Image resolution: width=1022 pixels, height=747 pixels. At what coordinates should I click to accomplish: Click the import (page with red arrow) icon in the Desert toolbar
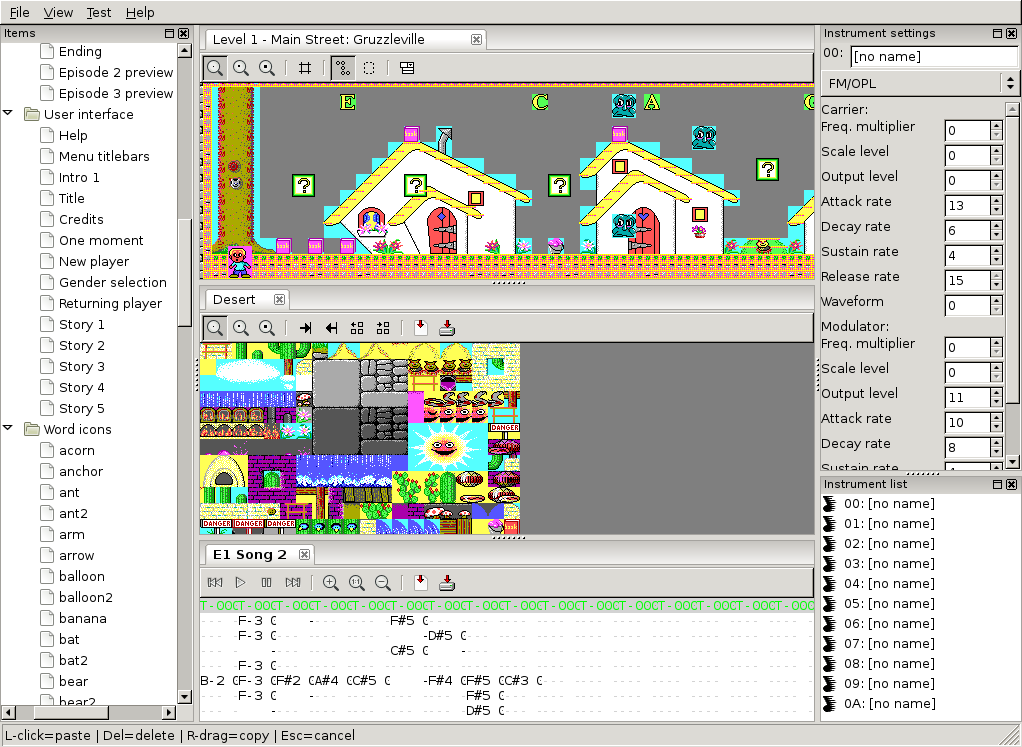coord(420,328)
